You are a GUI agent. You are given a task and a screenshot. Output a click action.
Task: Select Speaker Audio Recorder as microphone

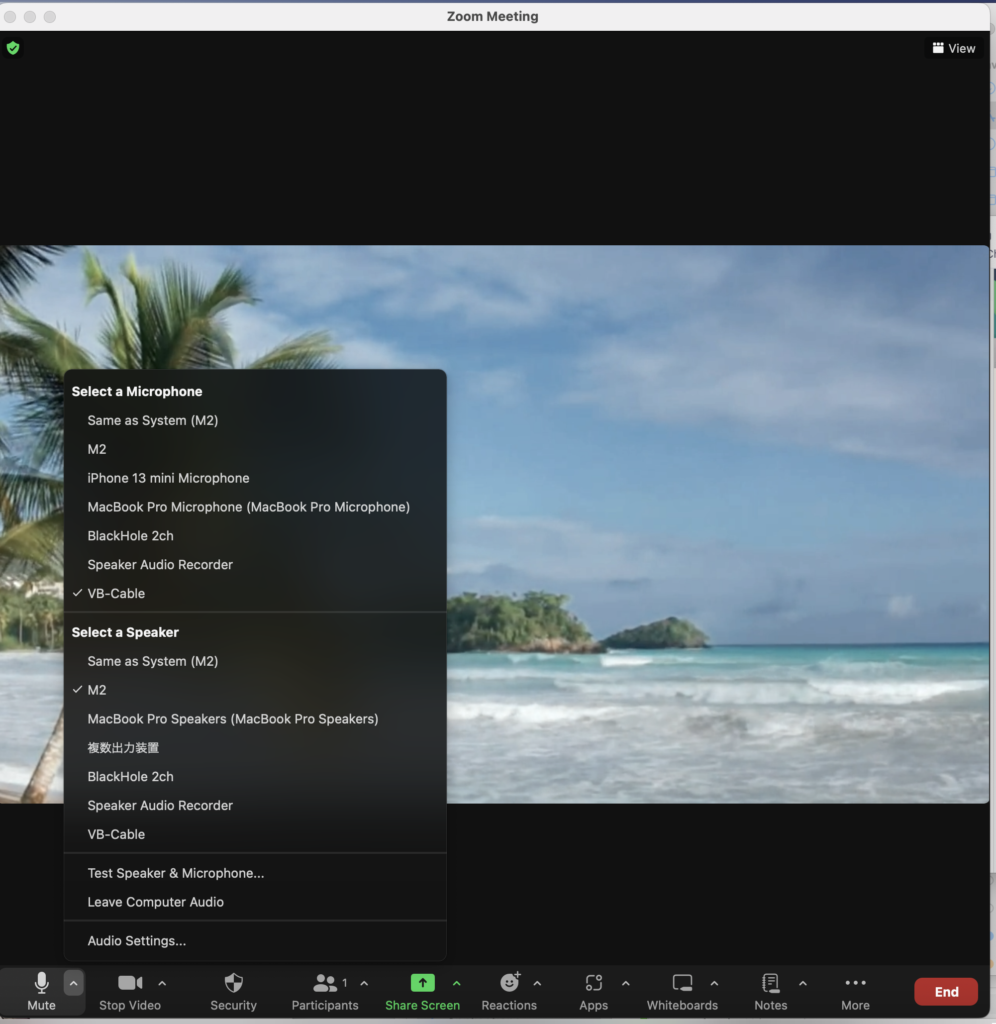(x=255, y=564)
